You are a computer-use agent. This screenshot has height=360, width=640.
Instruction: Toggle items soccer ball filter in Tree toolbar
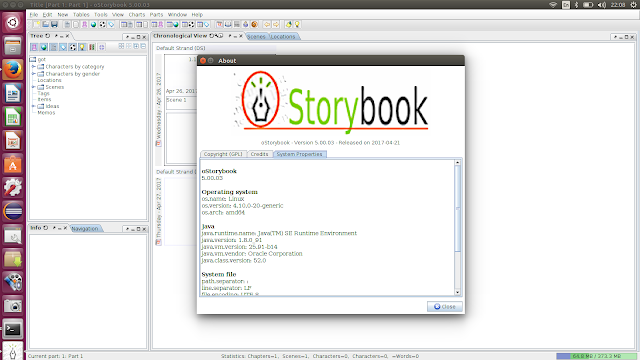pyautogui.click(x=73, y=47)
